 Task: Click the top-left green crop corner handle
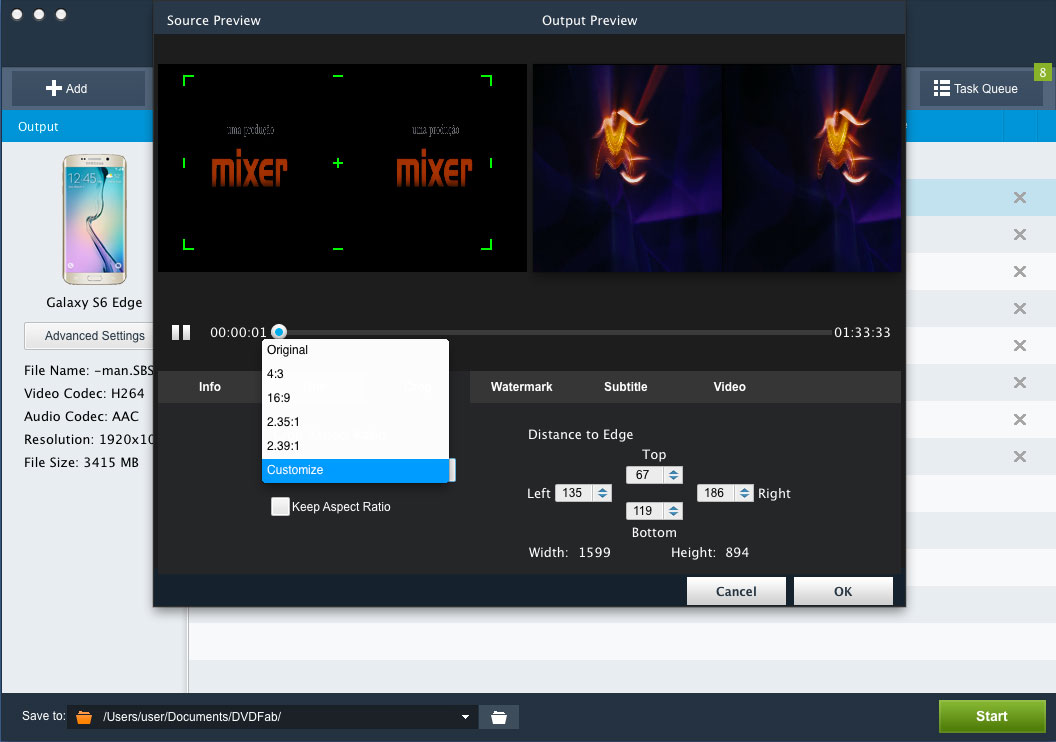[x=188, y=80]
